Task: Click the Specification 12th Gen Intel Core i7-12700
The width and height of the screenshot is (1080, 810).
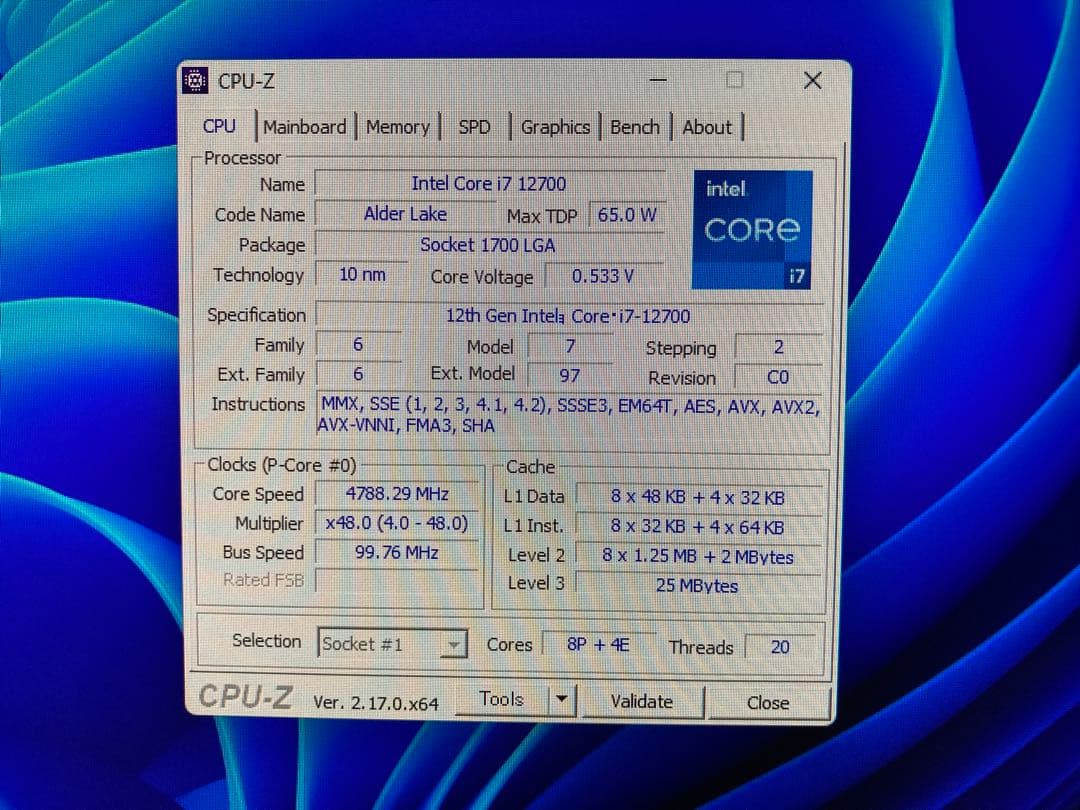Action: pyautogui.click(x=569, y=315)
